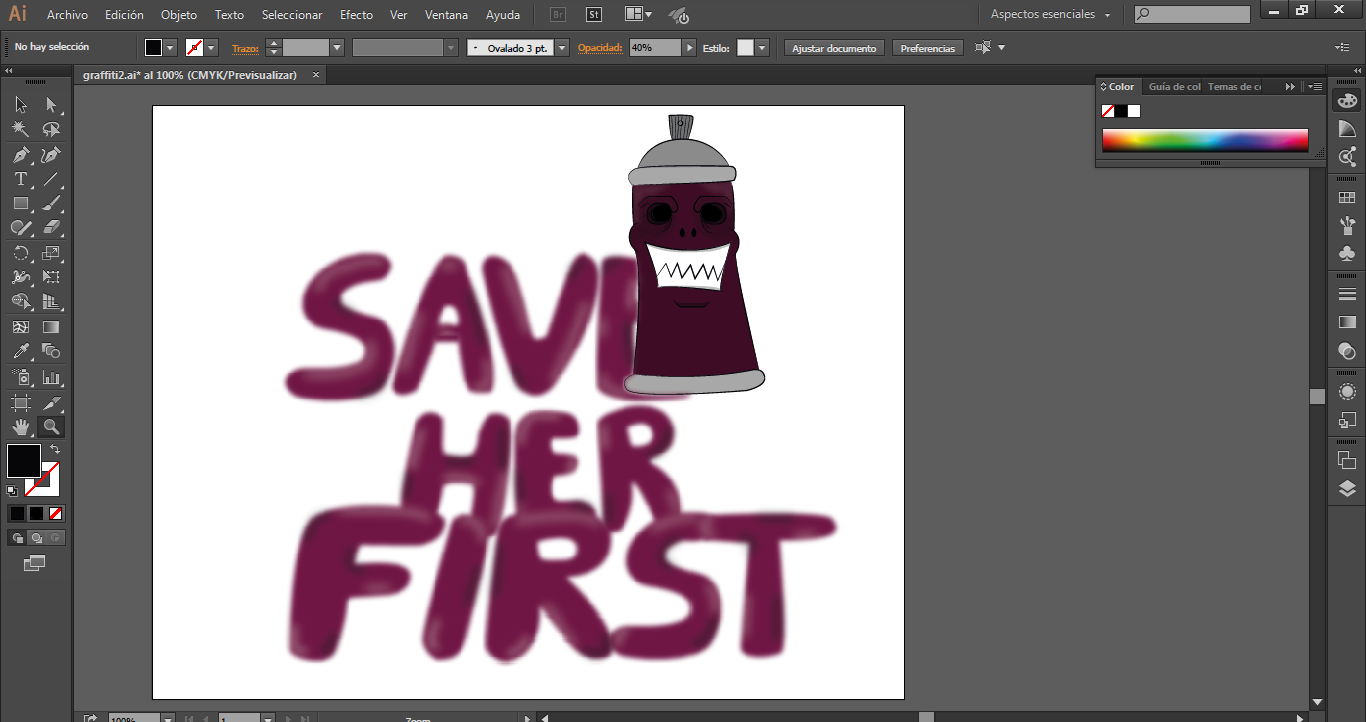Select the Mesh tool
This screenshot has width=1366, height=722.
pos(21,327)
